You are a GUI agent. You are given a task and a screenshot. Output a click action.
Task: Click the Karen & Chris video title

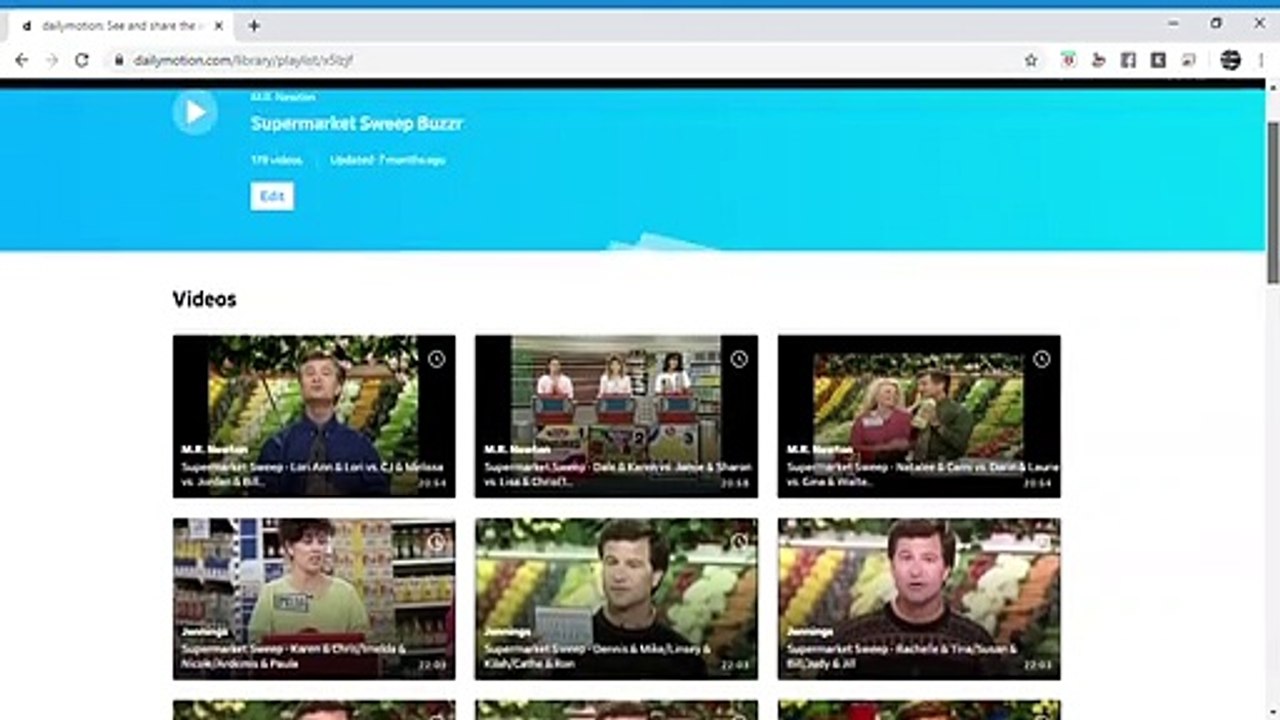(294, 656)
